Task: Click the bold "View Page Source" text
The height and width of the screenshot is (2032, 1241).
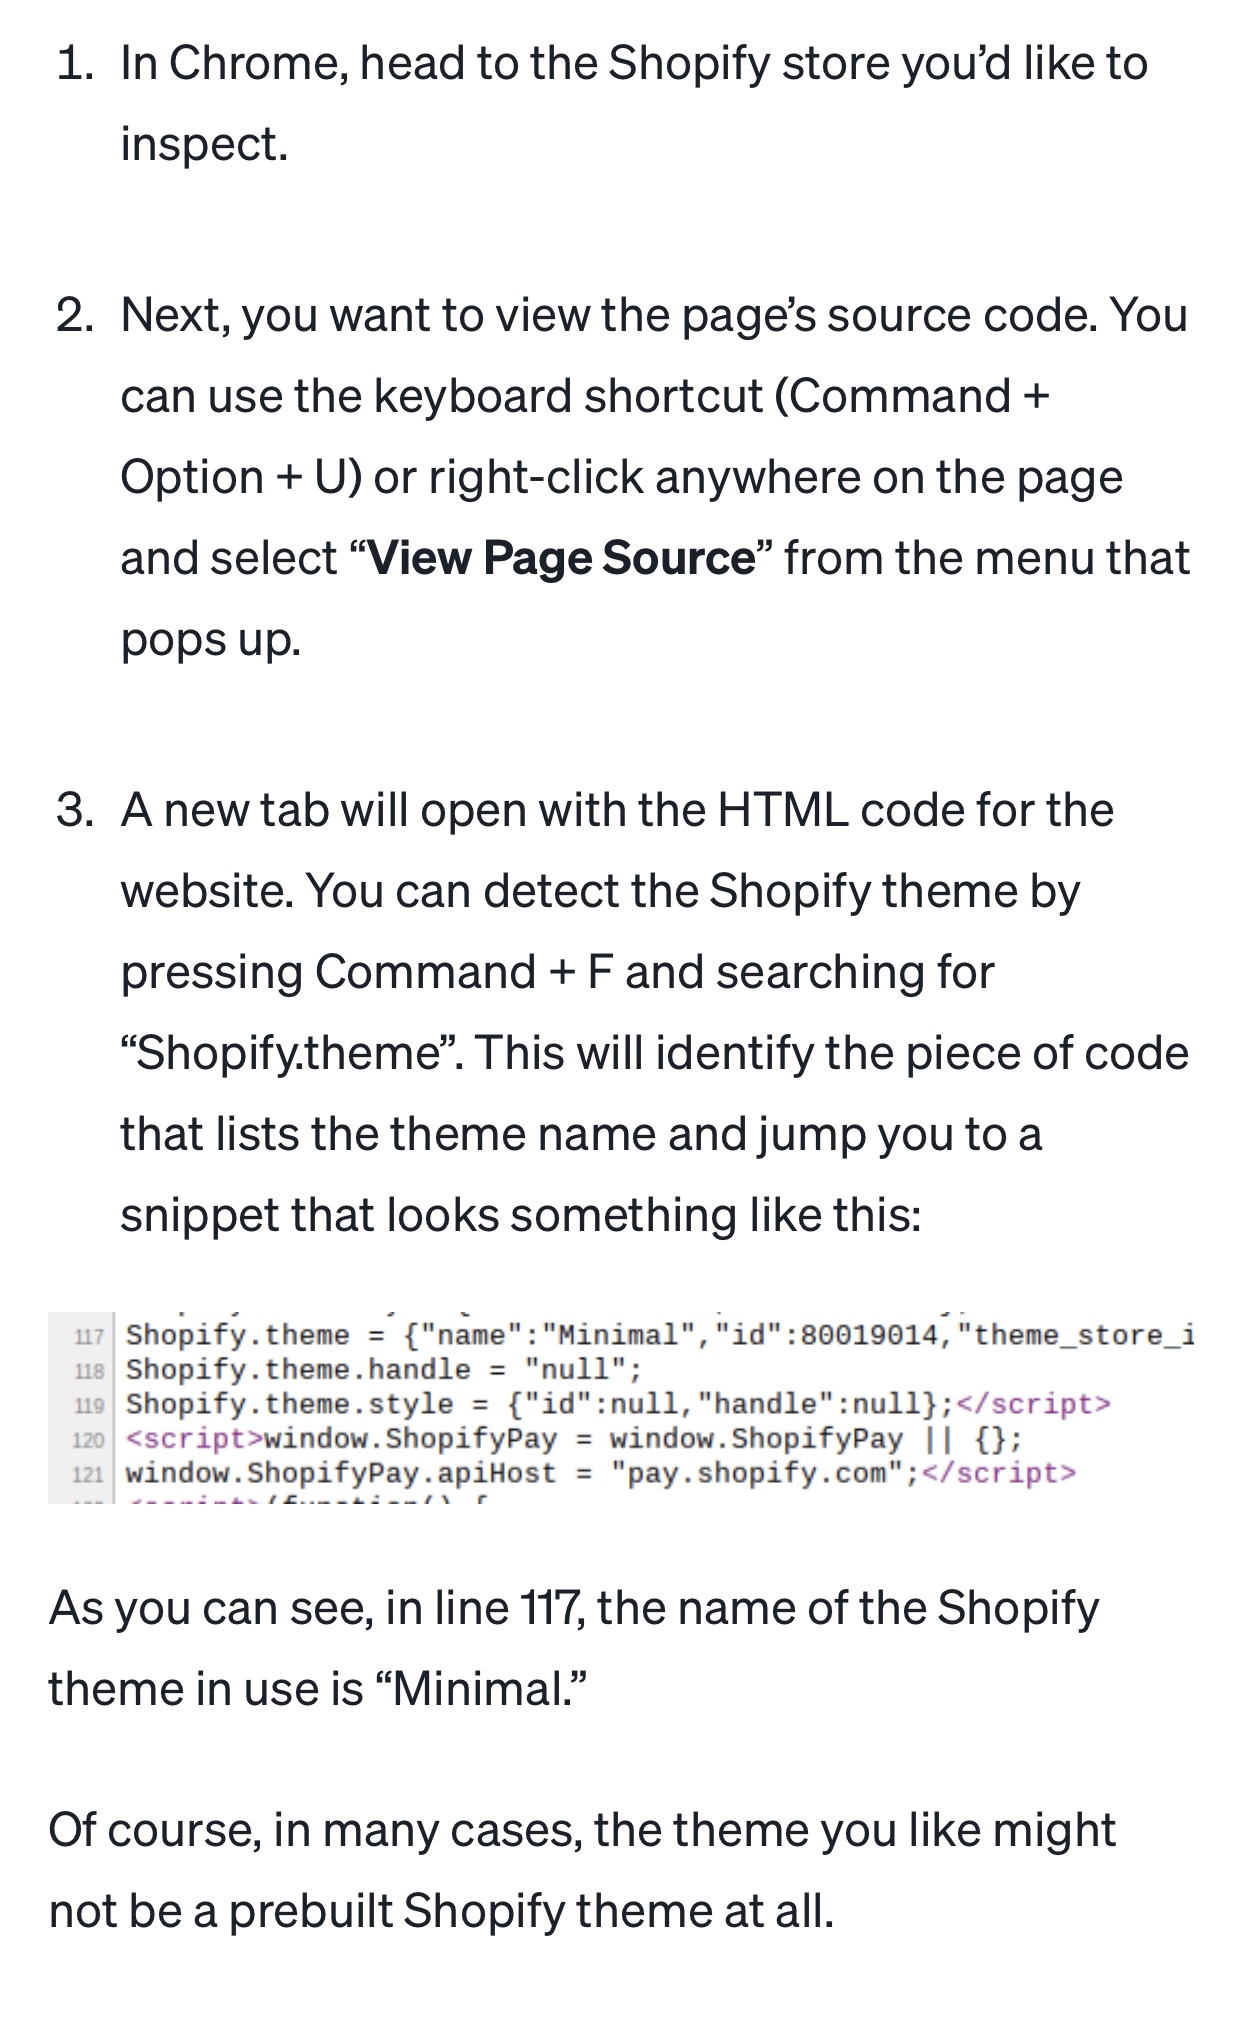Action: (x=561, y=558)
